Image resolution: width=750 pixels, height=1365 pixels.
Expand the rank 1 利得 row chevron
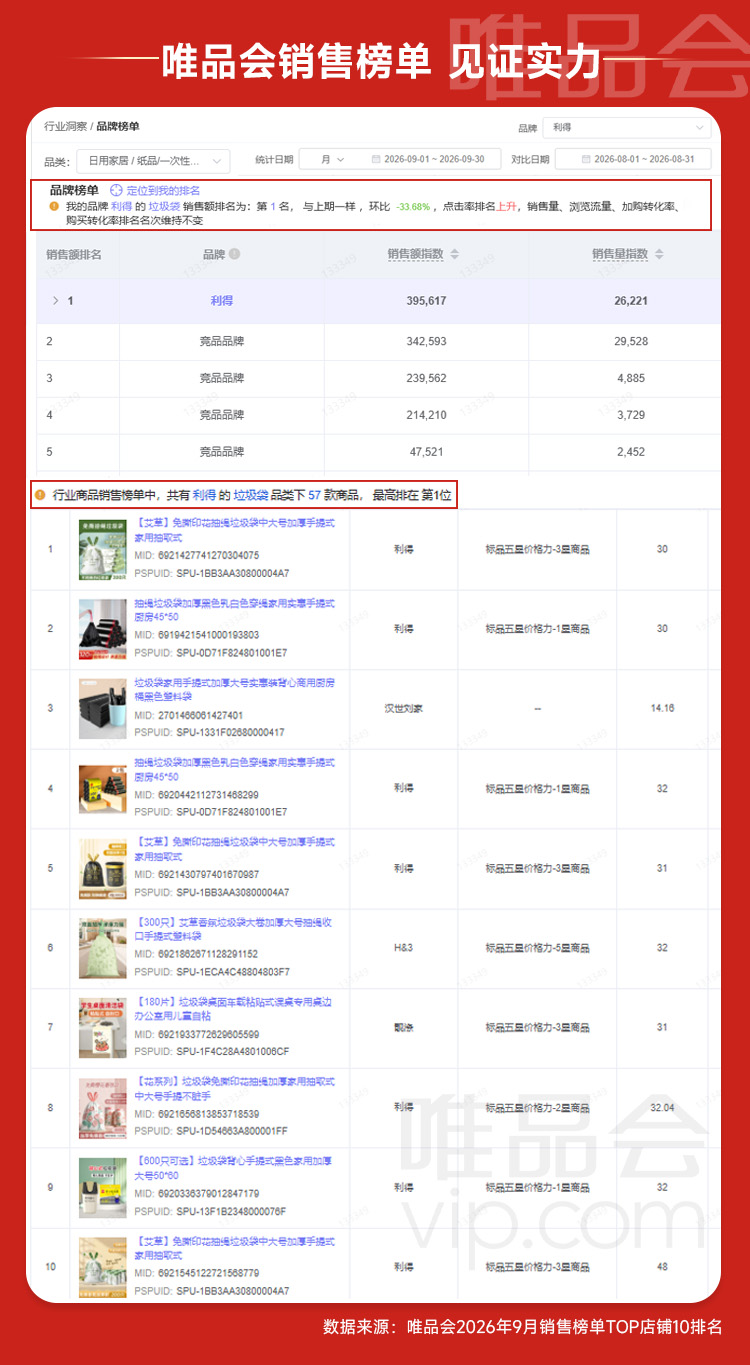(x=56, y=300)
